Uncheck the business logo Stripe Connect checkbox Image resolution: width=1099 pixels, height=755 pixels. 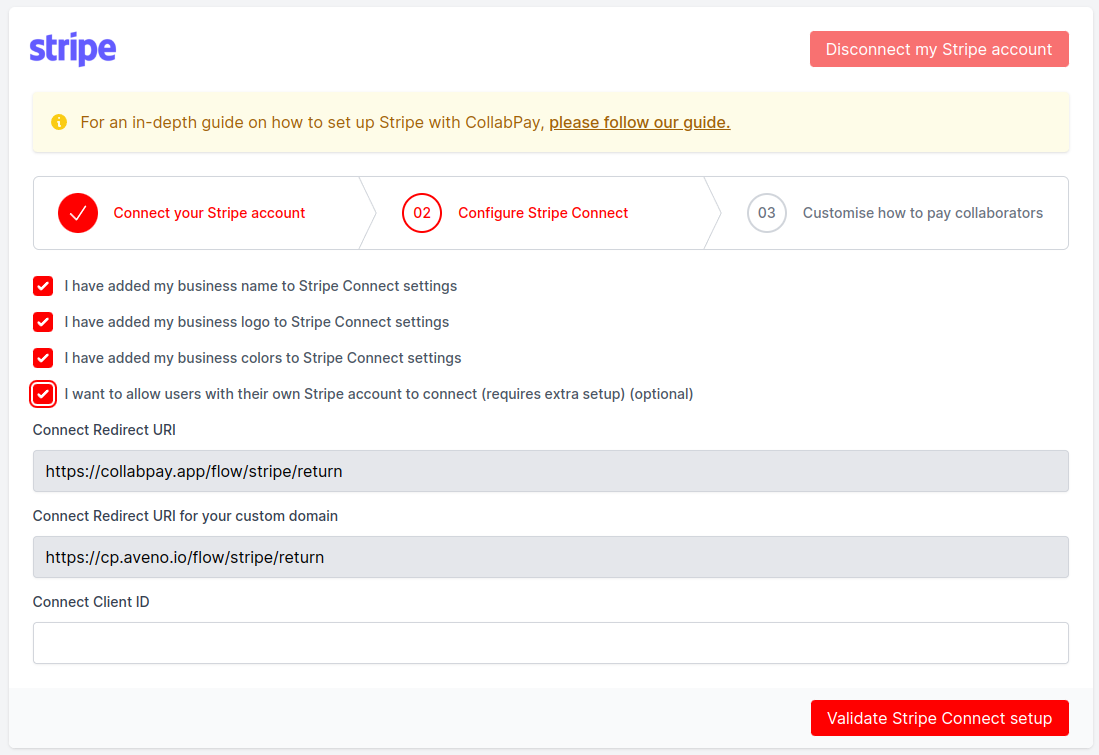(x=43, y=322)
